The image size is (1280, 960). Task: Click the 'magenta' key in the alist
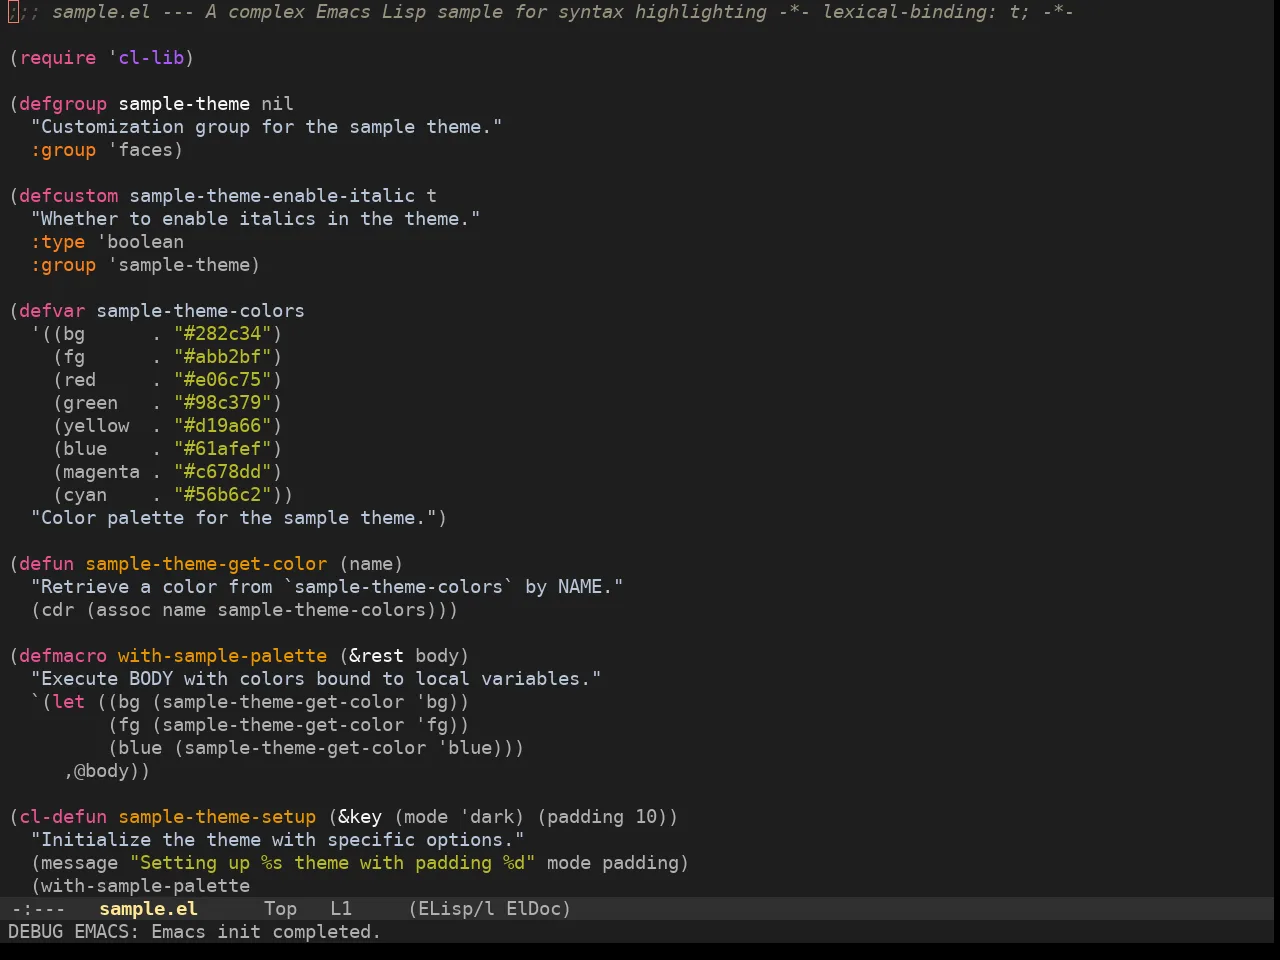[x=102, y=471]
